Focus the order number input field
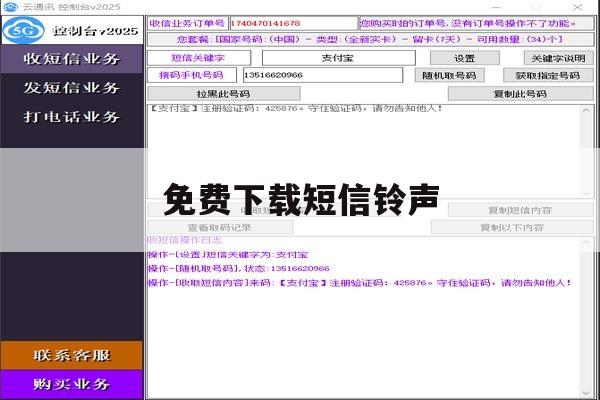The image size is (600, 400). pyautogui.click(x=293, y=23)
